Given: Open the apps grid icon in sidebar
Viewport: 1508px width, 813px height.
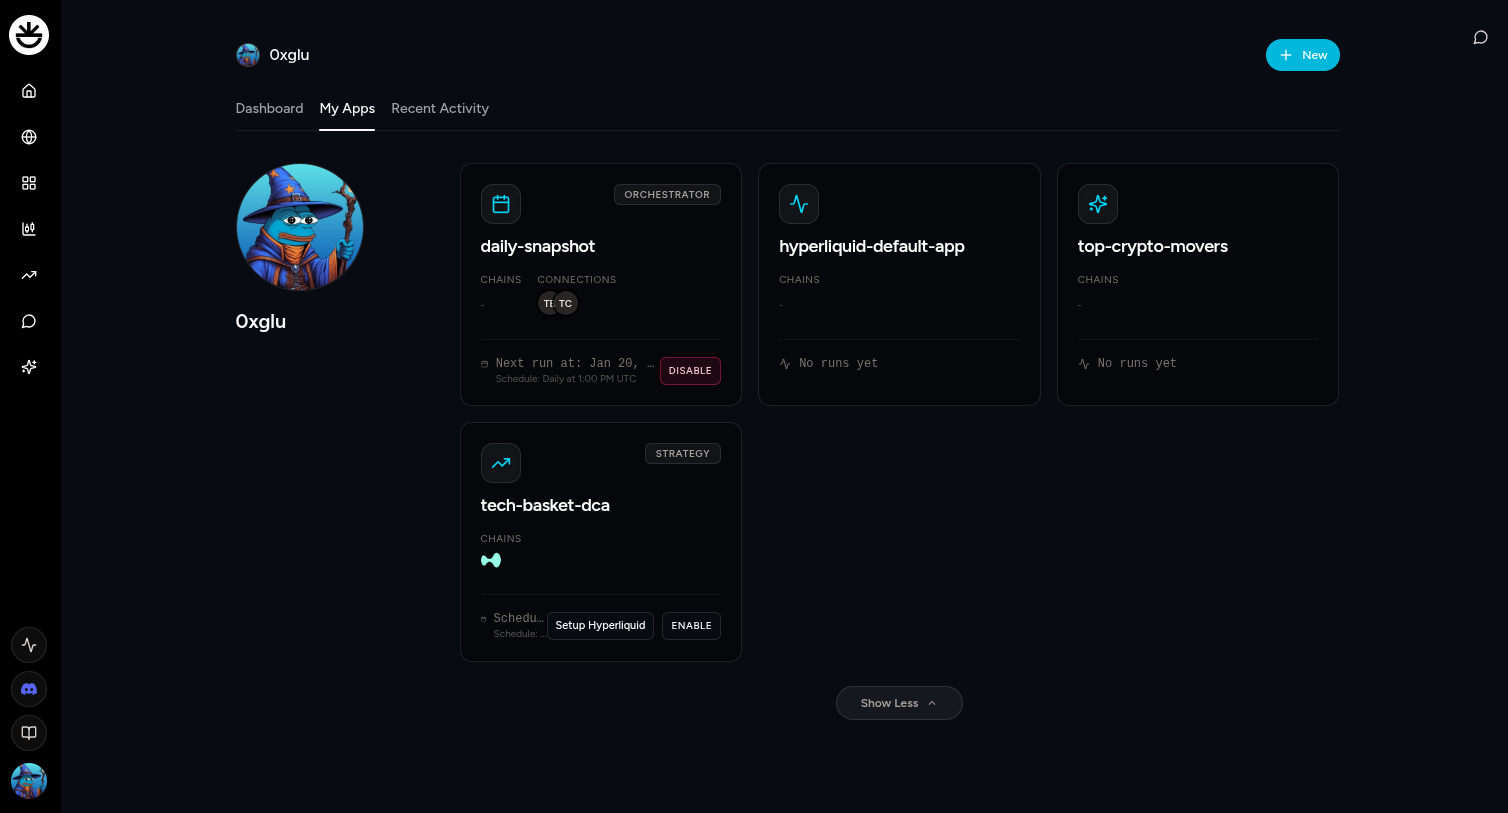Looking at the screenshot, I should pyautogui.click(x=29, y=183).
